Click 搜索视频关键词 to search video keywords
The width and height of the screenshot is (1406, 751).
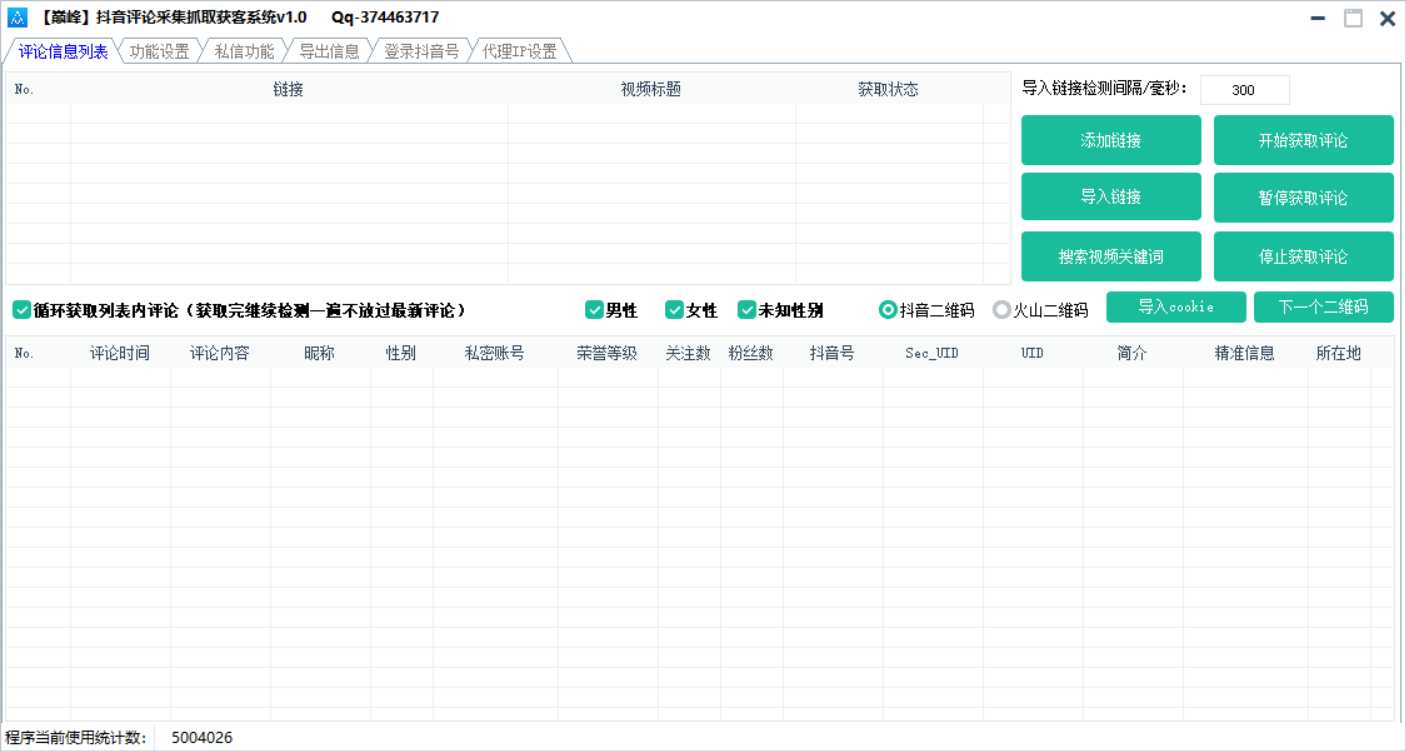tap(1110, 256)
